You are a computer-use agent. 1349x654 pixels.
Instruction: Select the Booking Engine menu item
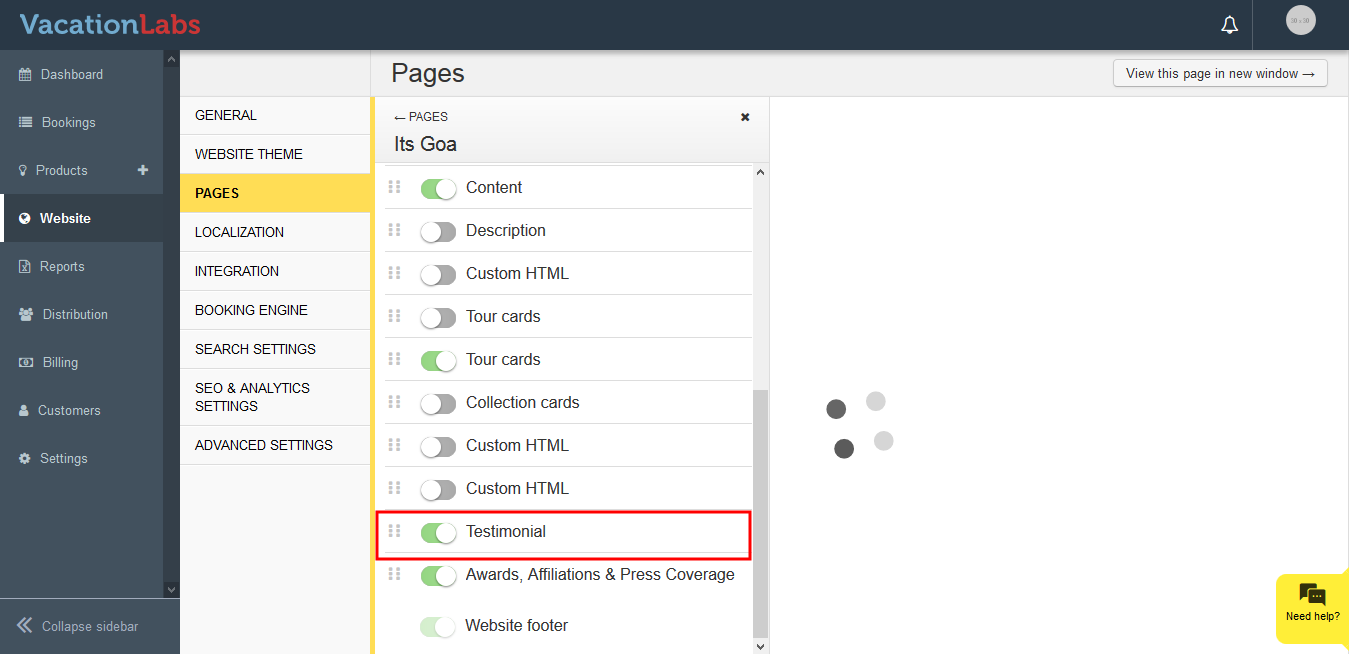tap(251, 310)
